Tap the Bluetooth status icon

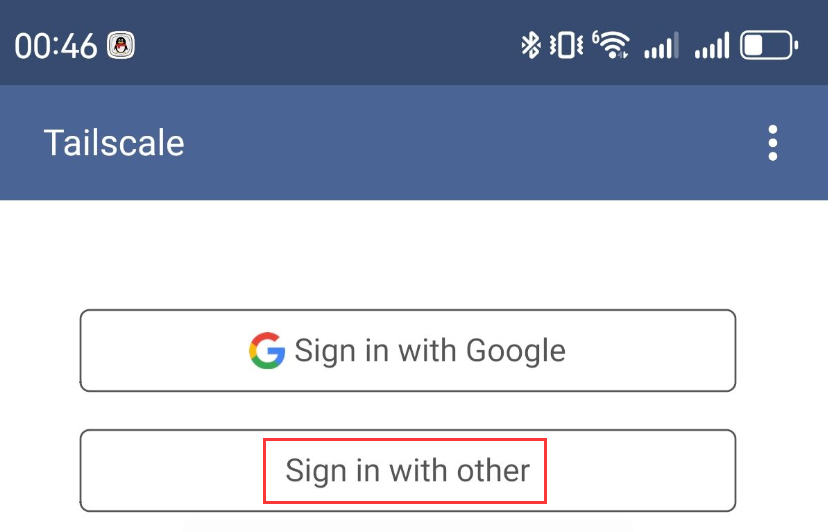531,45
